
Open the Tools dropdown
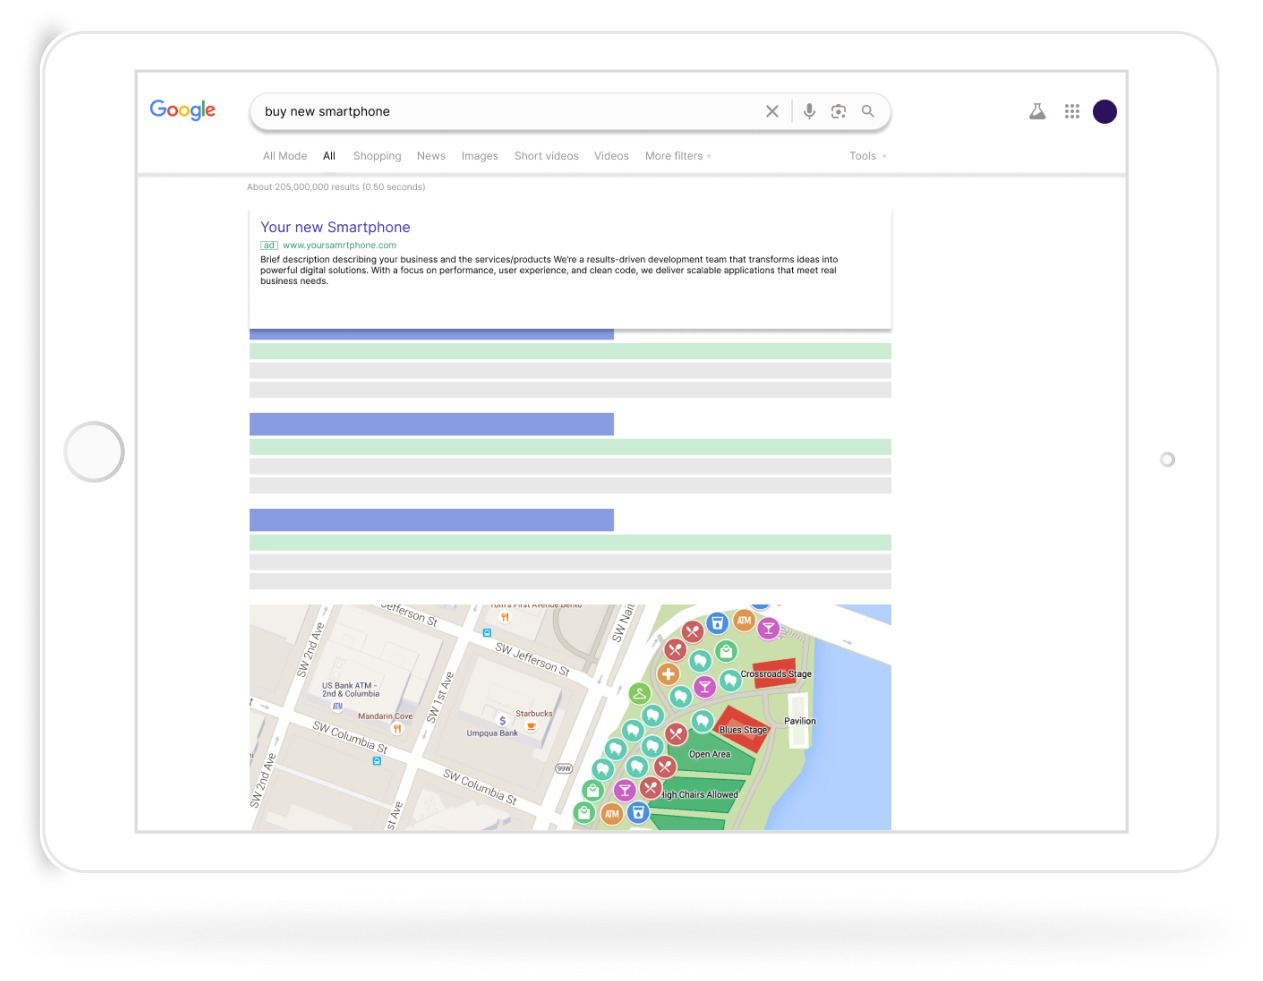pos(866,156)
